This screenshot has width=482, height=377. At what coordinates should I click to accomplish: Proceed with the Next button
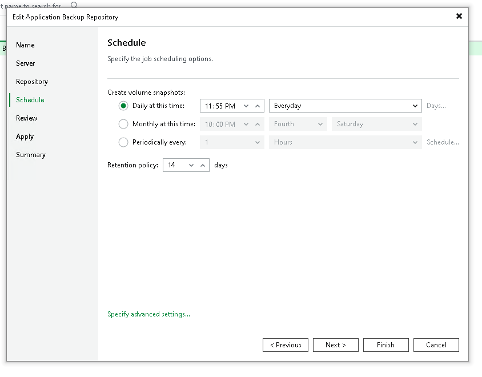click(x=336, y=345)
